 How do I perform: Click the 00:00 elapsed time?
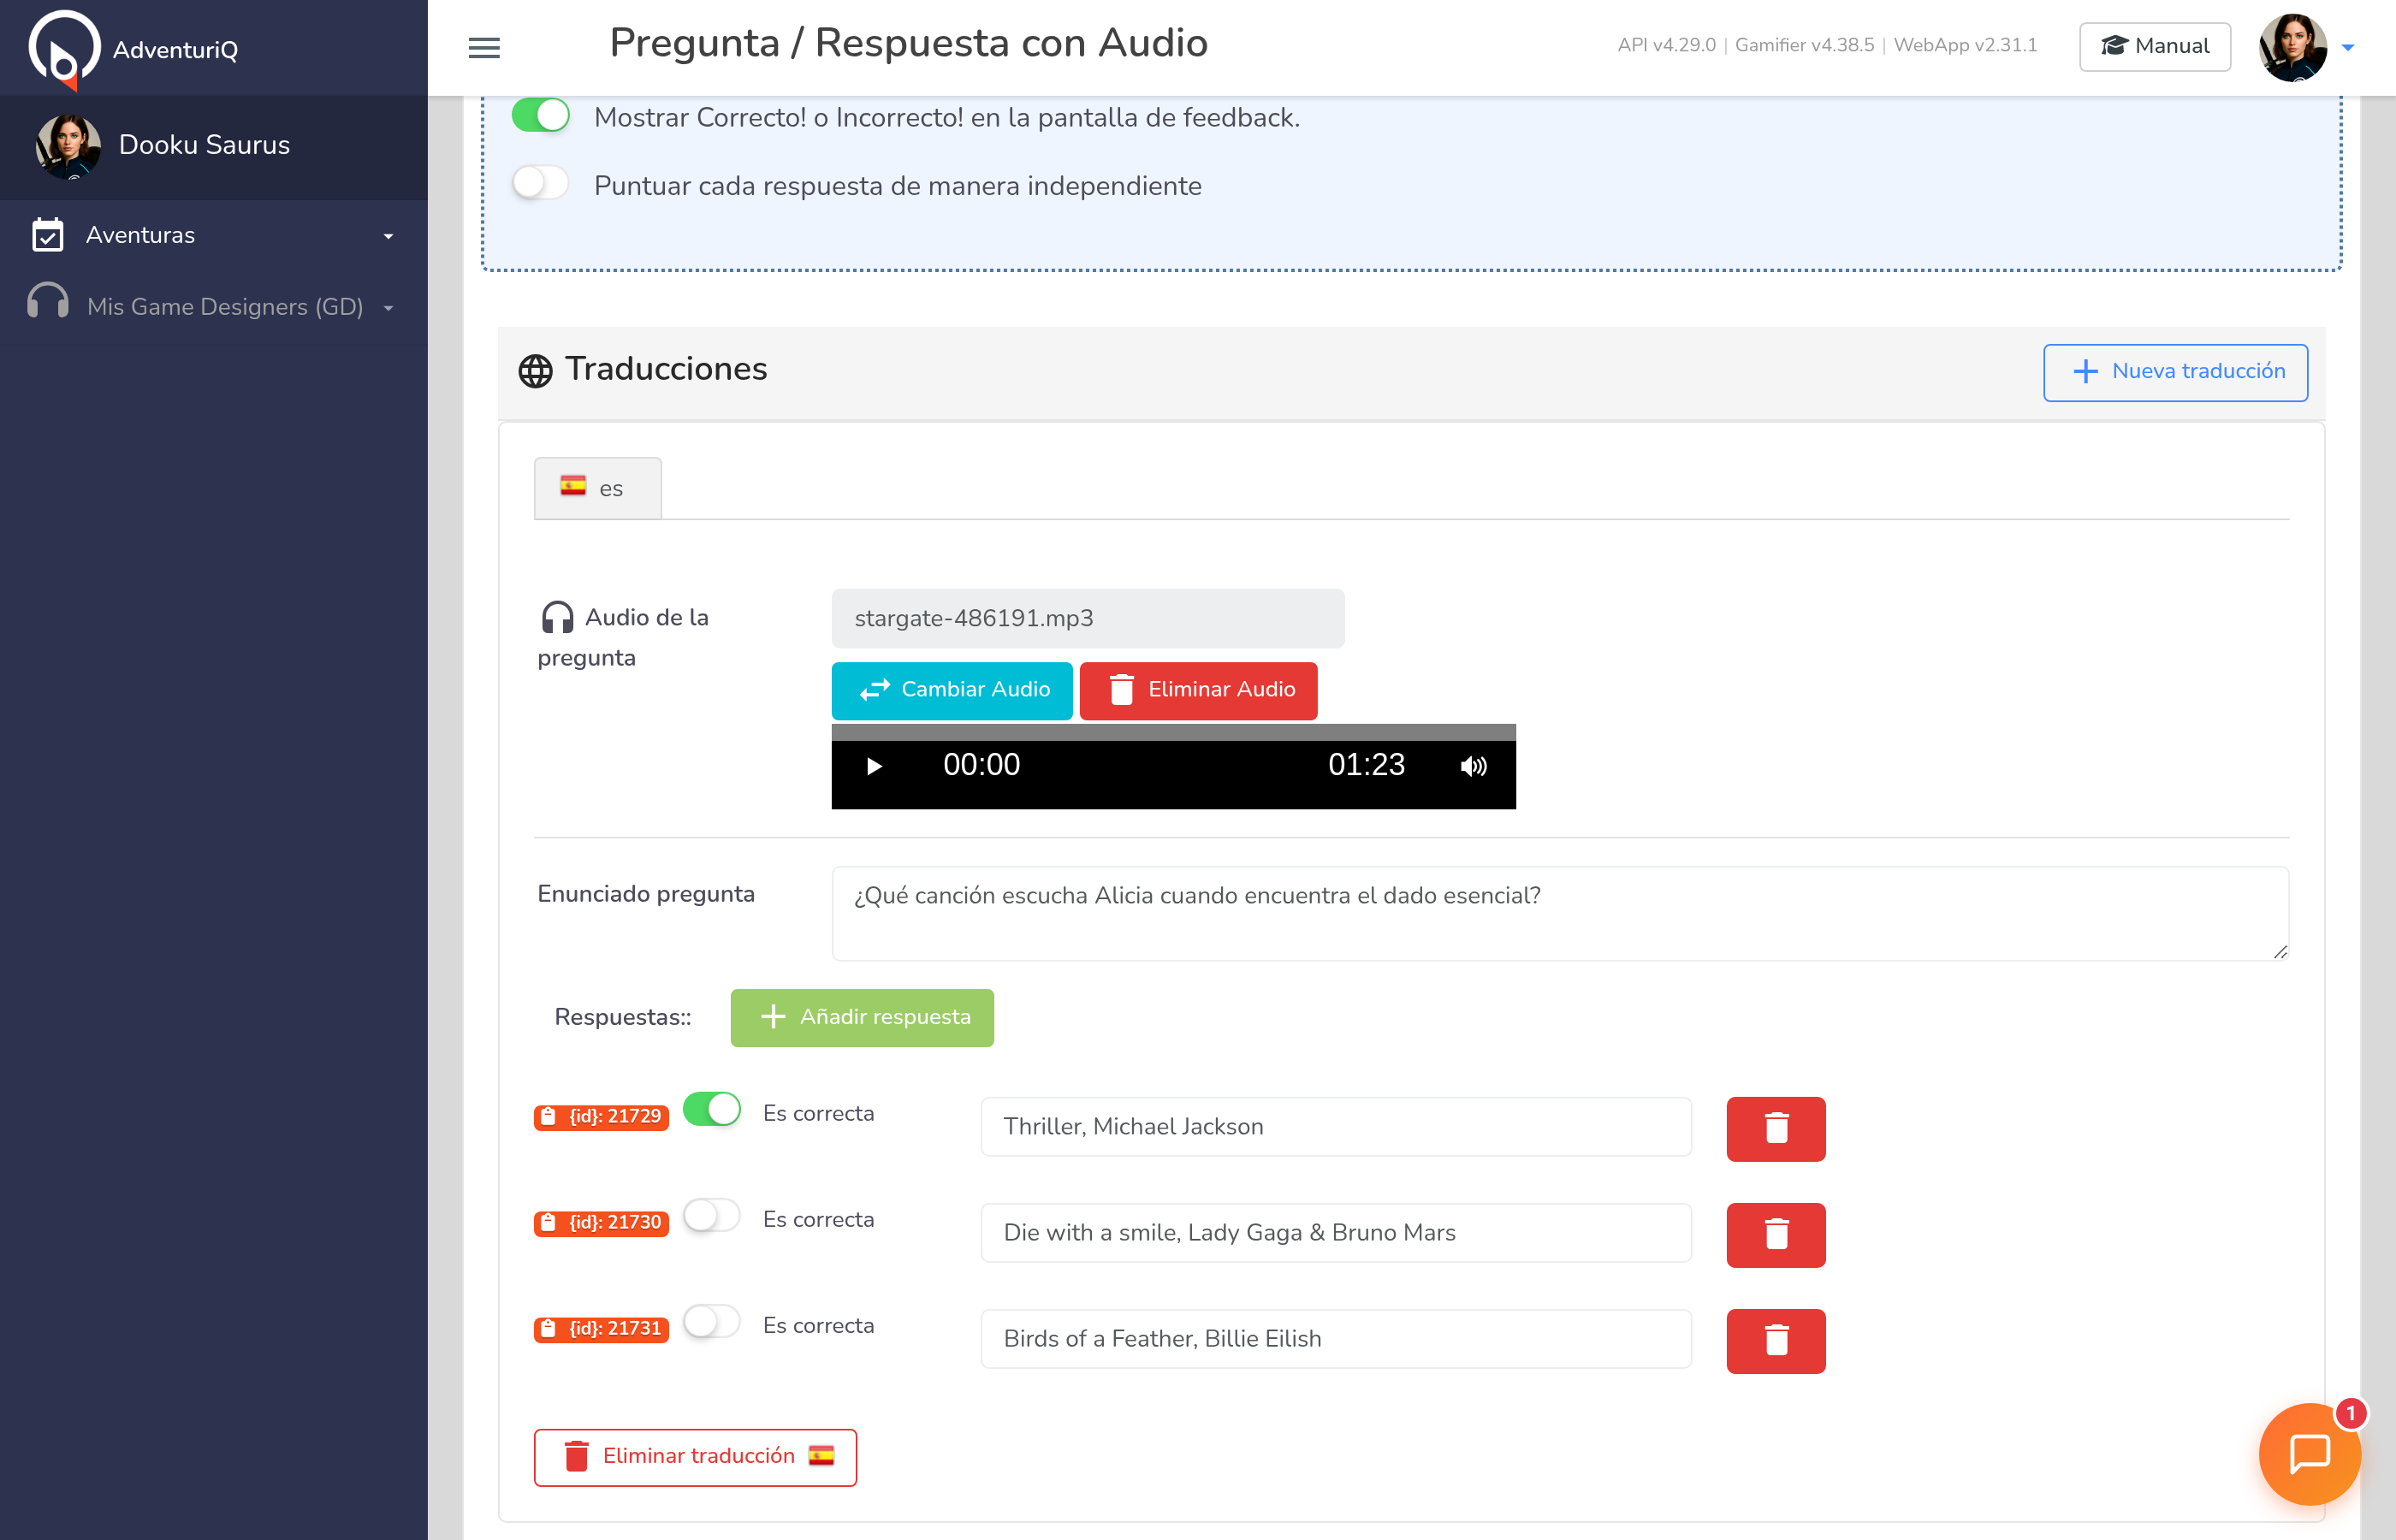tap(981, 765)
